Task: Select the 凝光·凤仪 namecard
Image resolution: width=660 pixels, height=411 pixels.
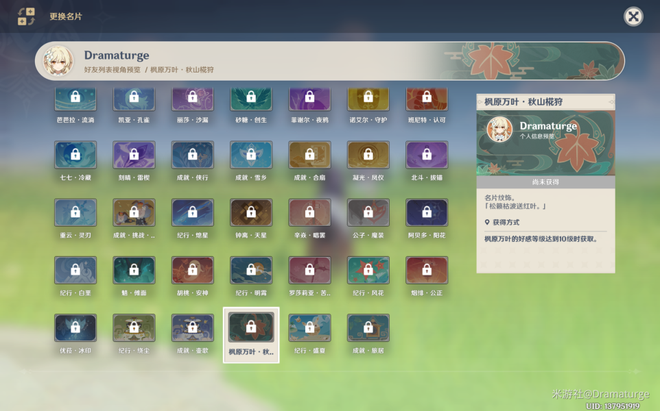Action: click(368, 155)
